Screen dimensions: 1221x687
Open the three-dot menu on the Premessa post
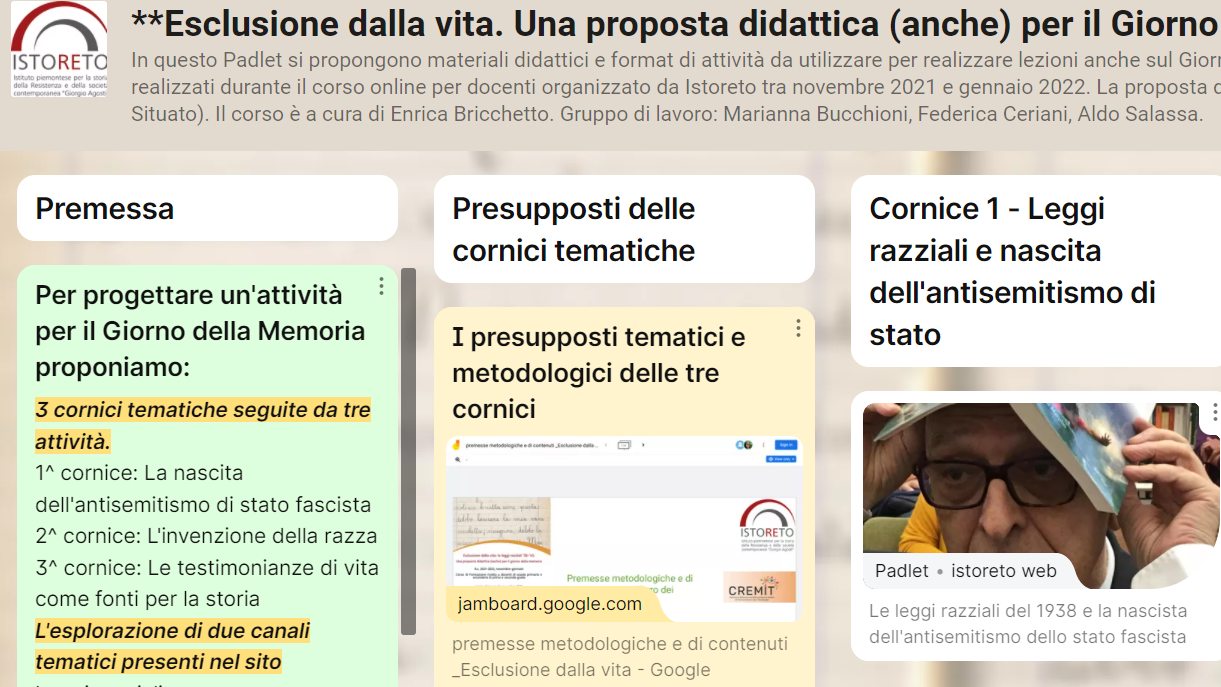pyautogui.click(x=381, y=287)
